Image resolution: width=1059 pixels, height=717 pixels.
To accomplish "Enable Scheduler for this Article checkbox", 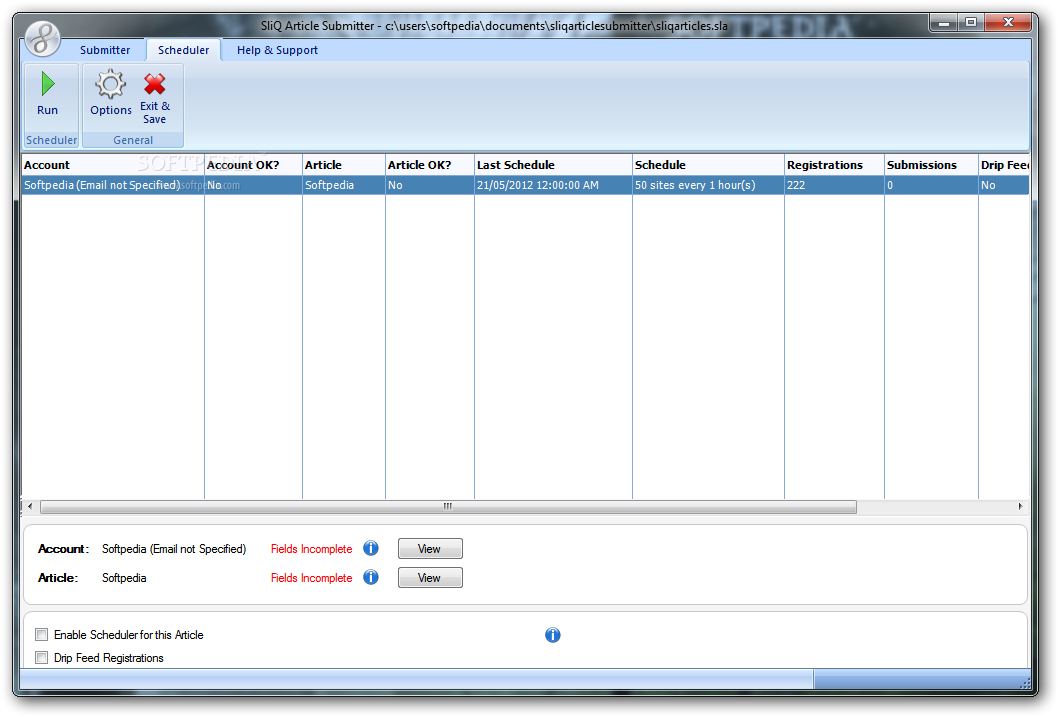I will tap(42, 635).
